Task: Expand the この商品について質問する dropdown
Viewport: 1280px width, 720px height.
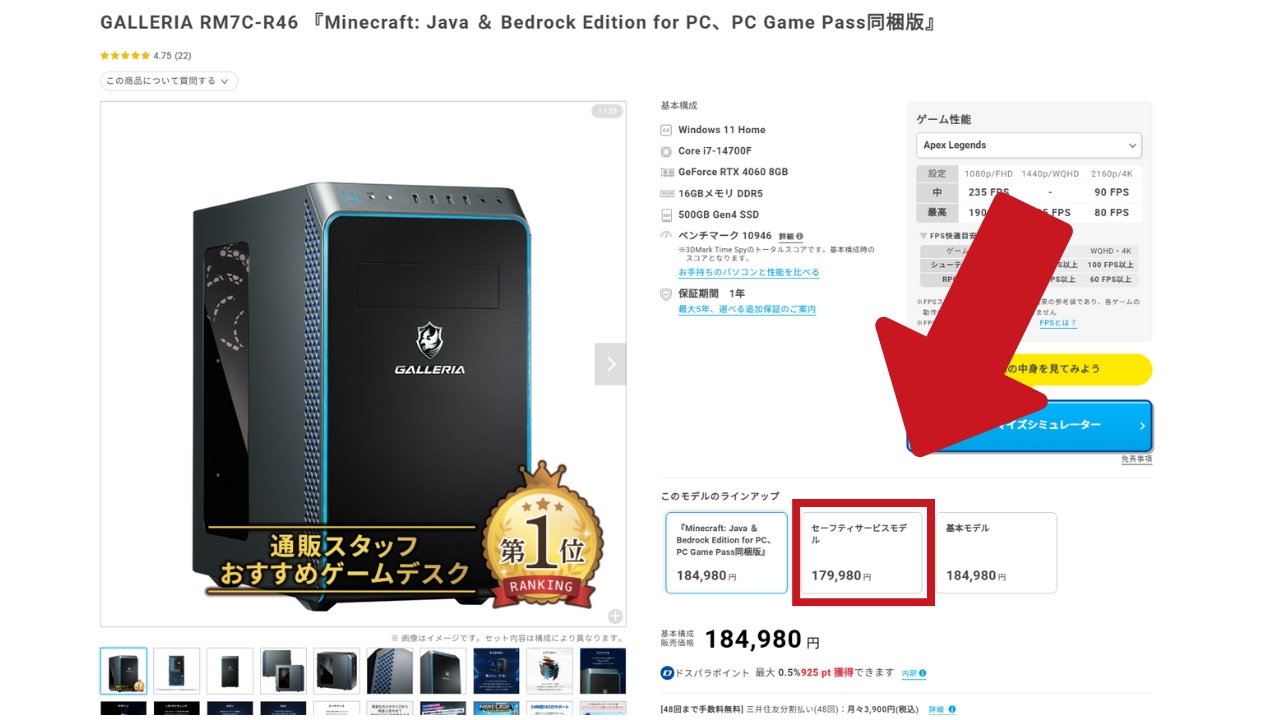Action: click(x=169, y=81)
